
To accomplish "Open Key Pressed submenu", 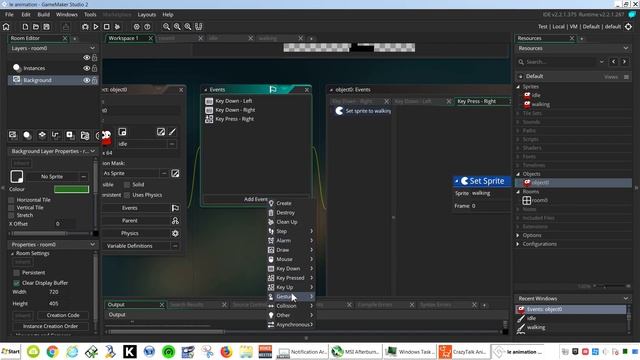I will (x=291, y=278).
